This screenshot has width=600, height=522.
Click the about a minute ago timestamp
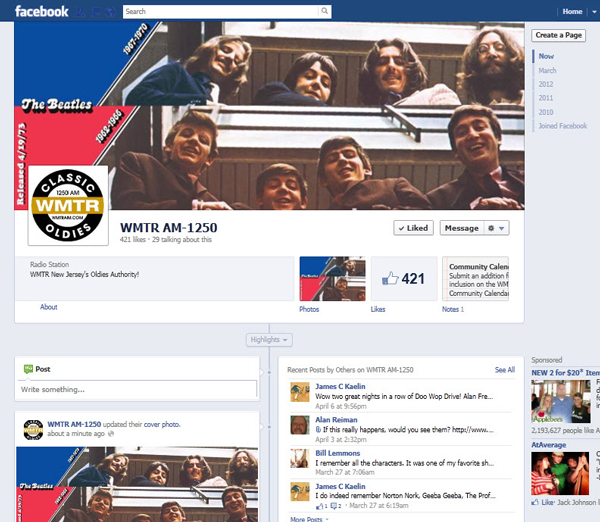(x=76, y=434)
